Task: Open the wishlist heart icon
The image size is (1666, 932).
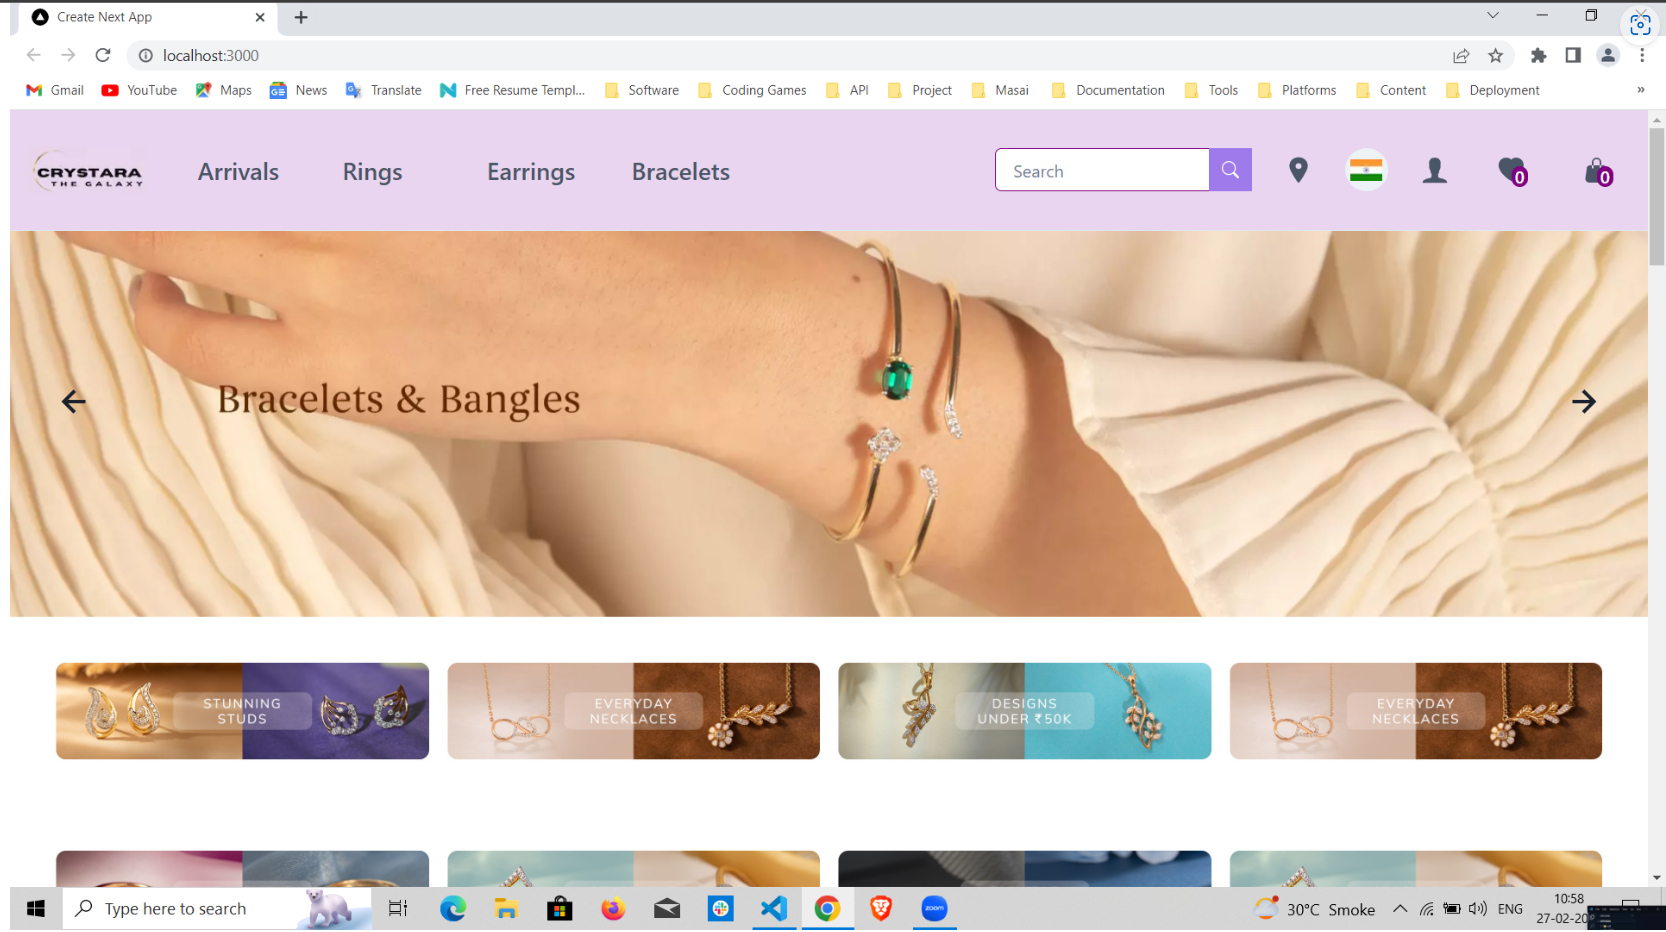Action: (x=1512, y=171)
